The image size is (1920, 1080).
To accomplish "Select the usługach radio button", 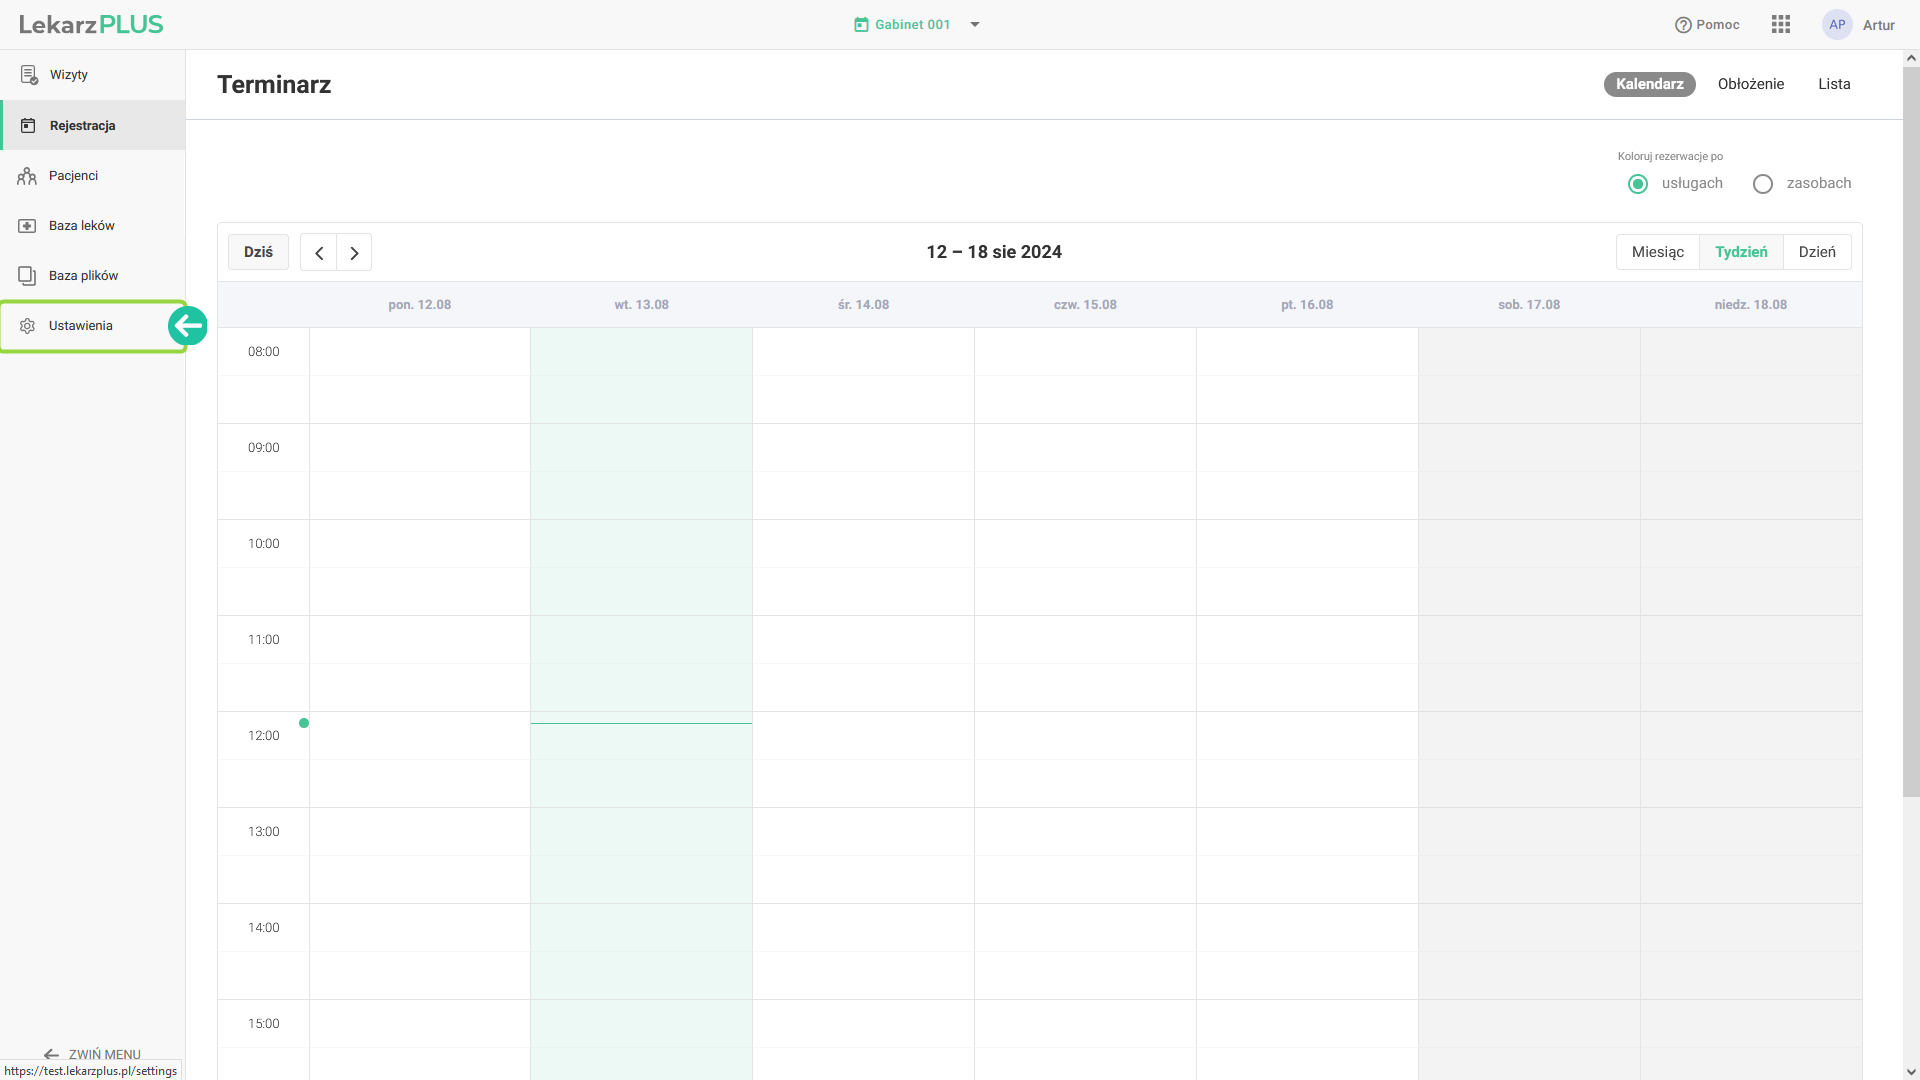I will (1638, 184).
